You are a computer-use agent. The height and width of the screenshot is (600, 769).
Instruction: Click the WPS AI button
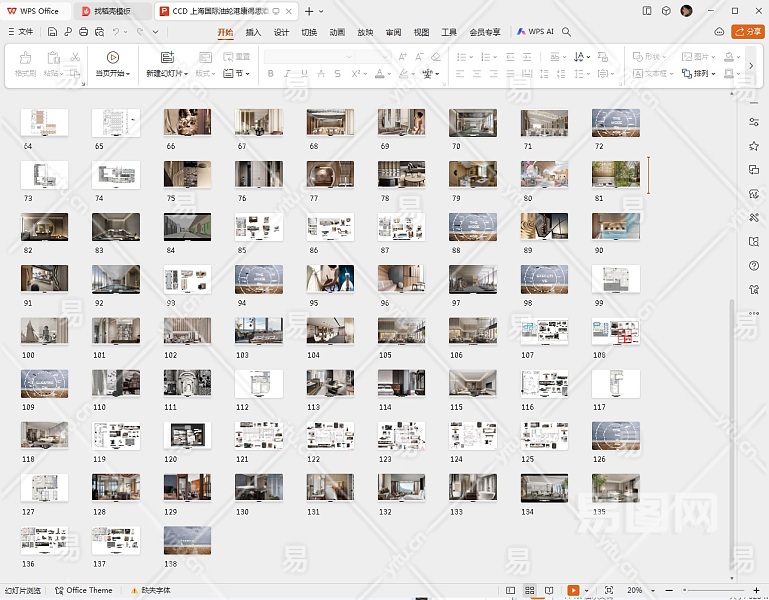click(535, 32)
